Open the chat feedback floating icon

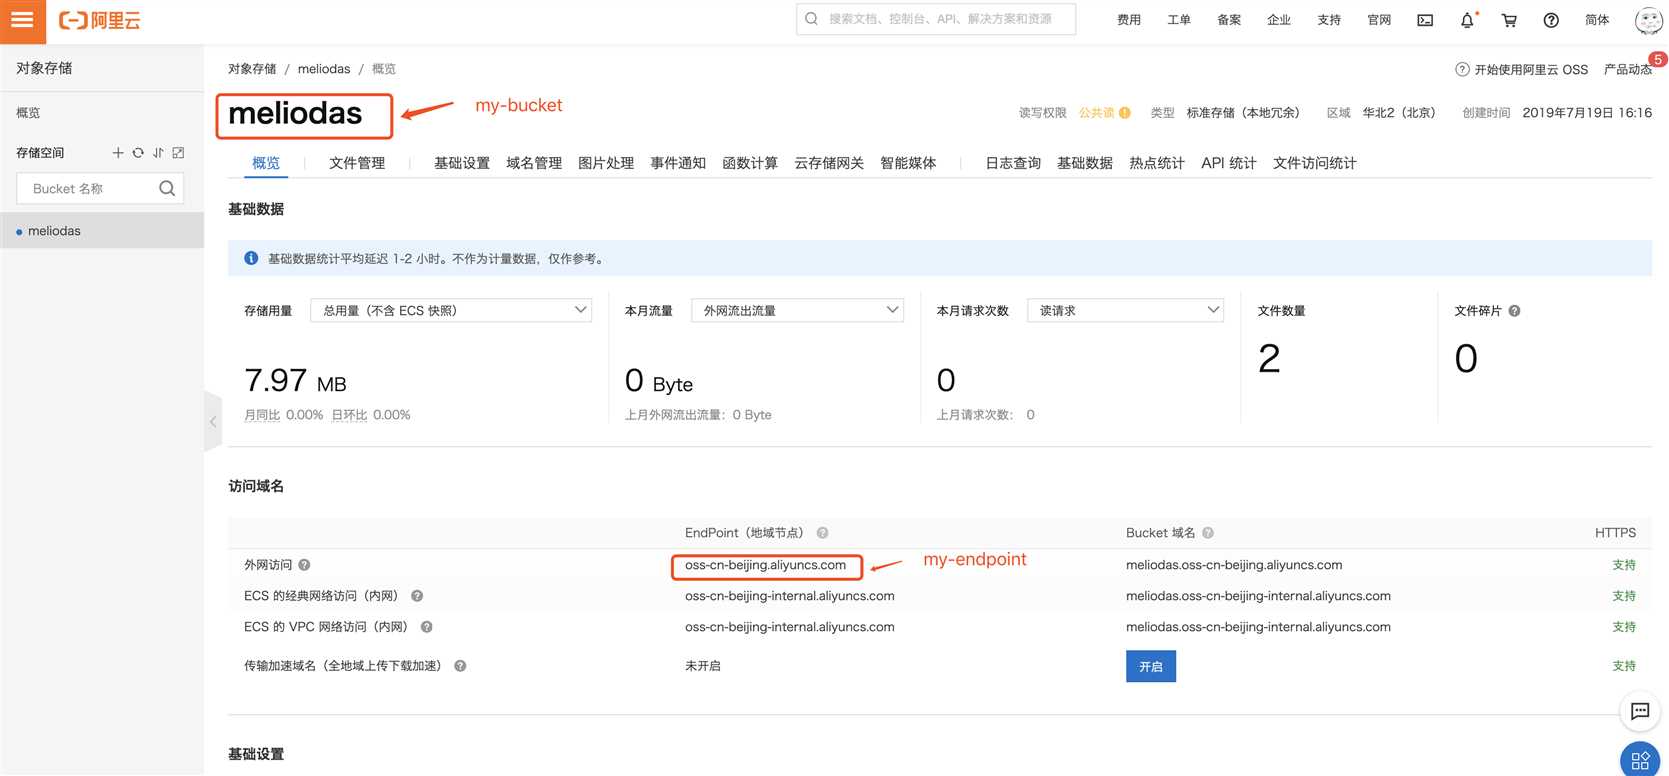click(1640, 711)
